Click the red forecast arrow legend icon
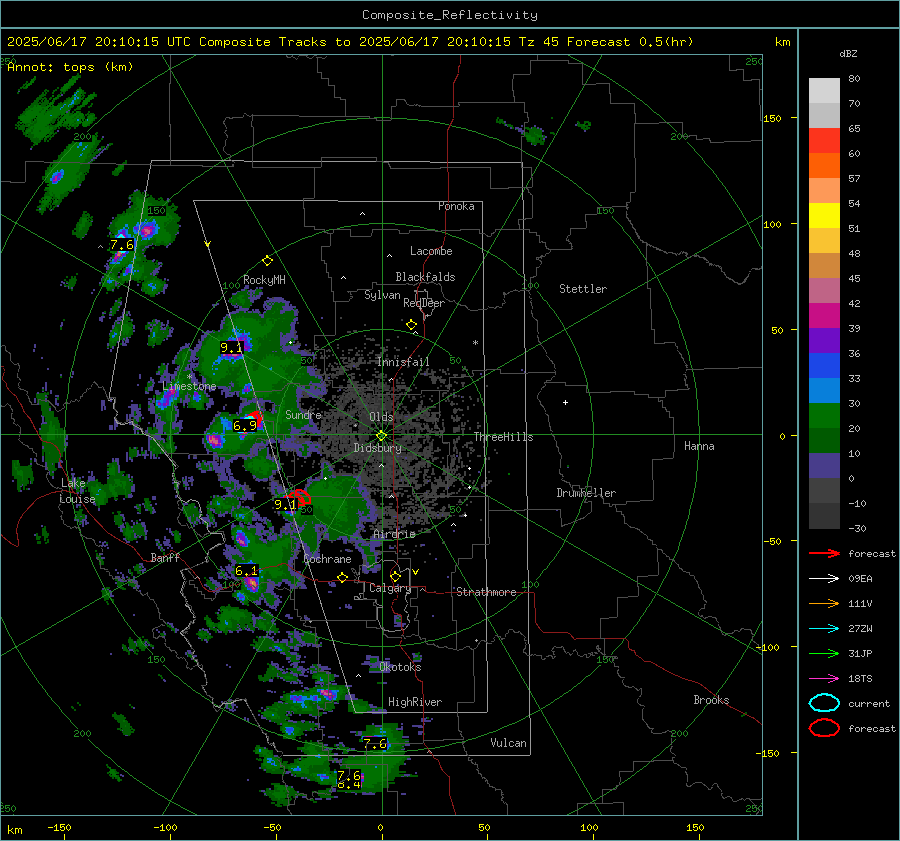The width and height of the screenshot is (900, 841). pos(824,553)
